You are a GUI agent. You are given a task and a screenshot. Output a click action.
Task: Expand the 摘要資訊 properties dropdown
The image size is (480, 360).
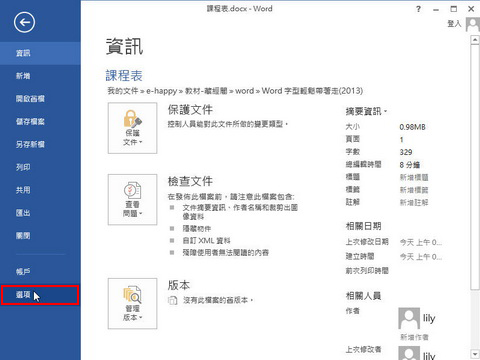[x=366, y=111]
